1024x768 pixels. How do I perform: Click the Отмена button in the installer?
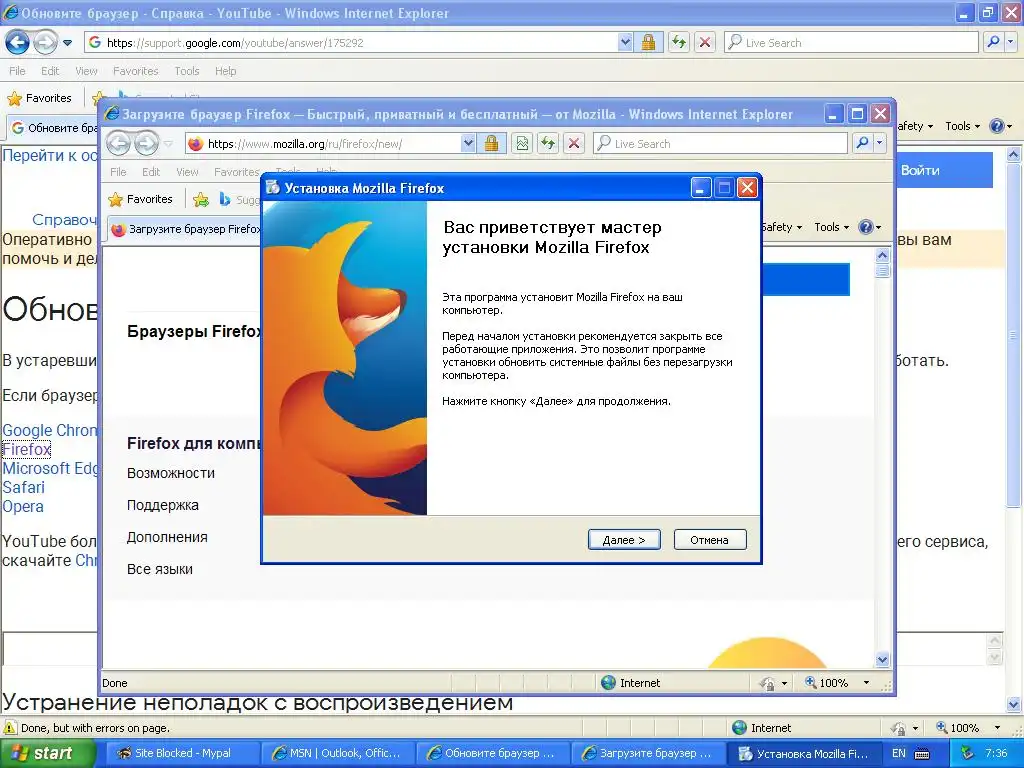point(710,539)
